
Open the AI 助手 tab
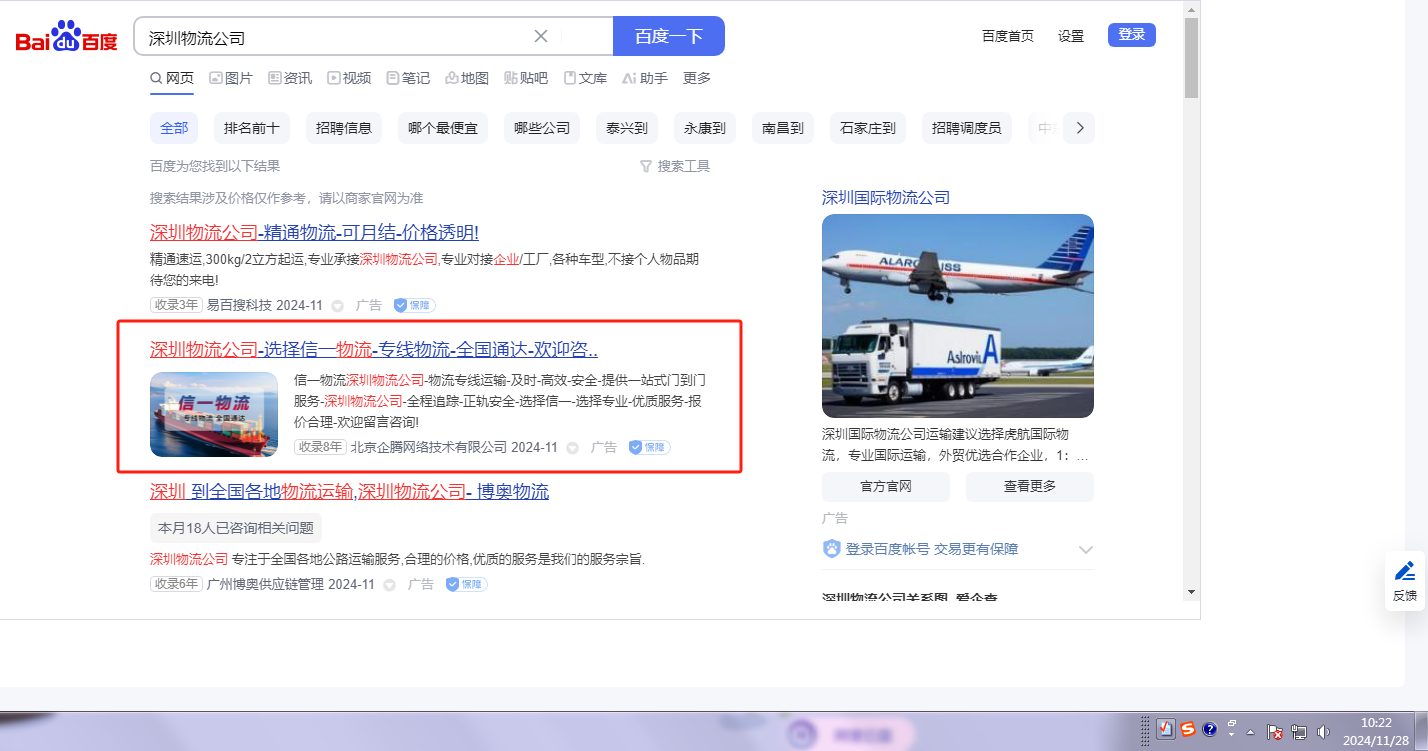click(645, 78)
